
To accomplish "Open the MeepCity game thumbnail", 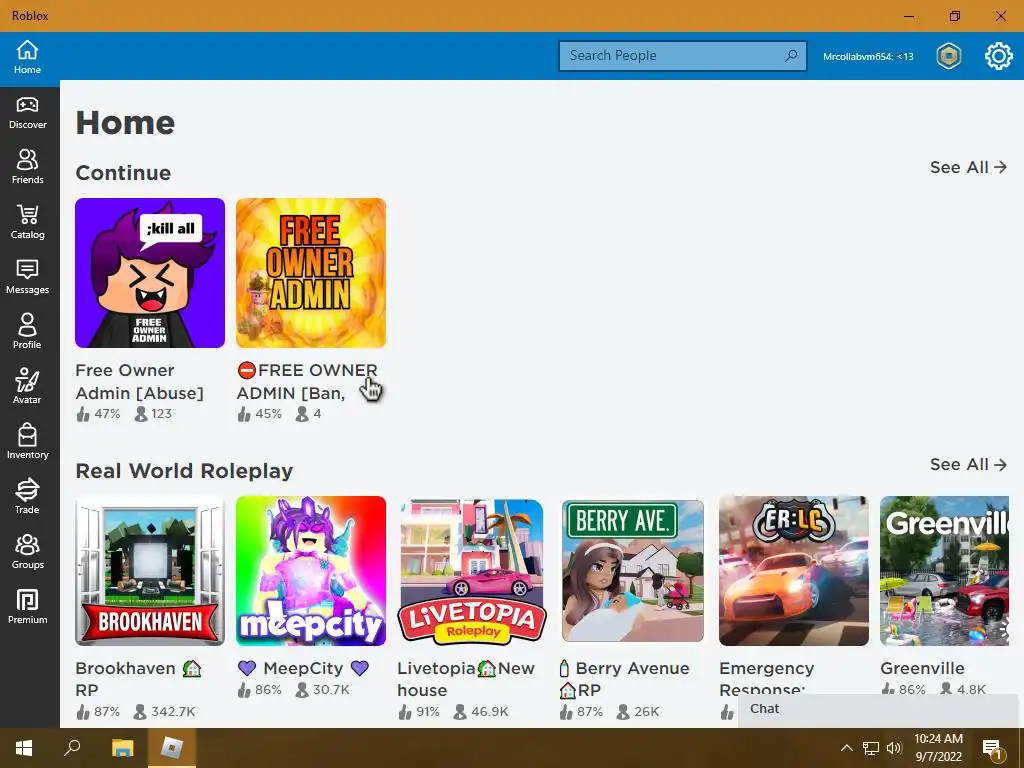I will 311,571.
